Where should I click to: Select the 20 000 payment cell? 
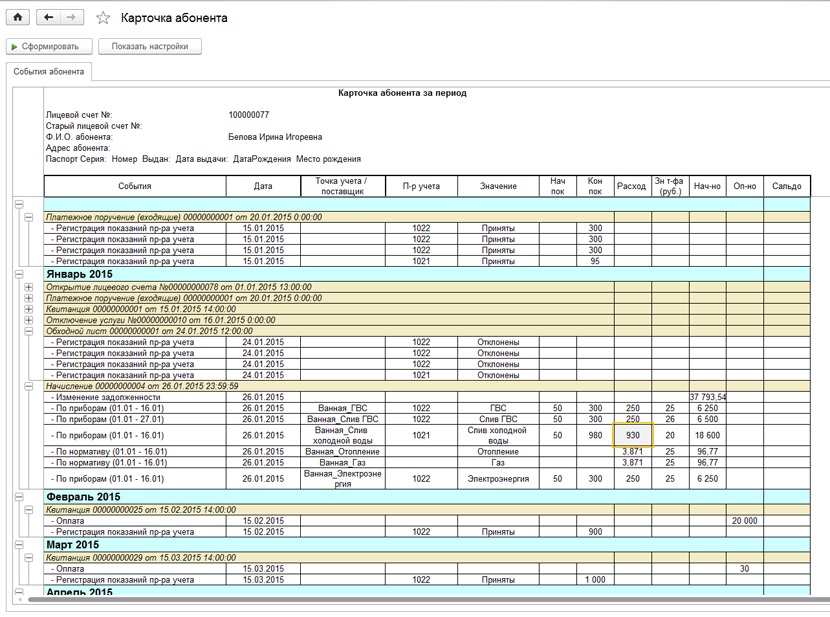pos(744,521)
